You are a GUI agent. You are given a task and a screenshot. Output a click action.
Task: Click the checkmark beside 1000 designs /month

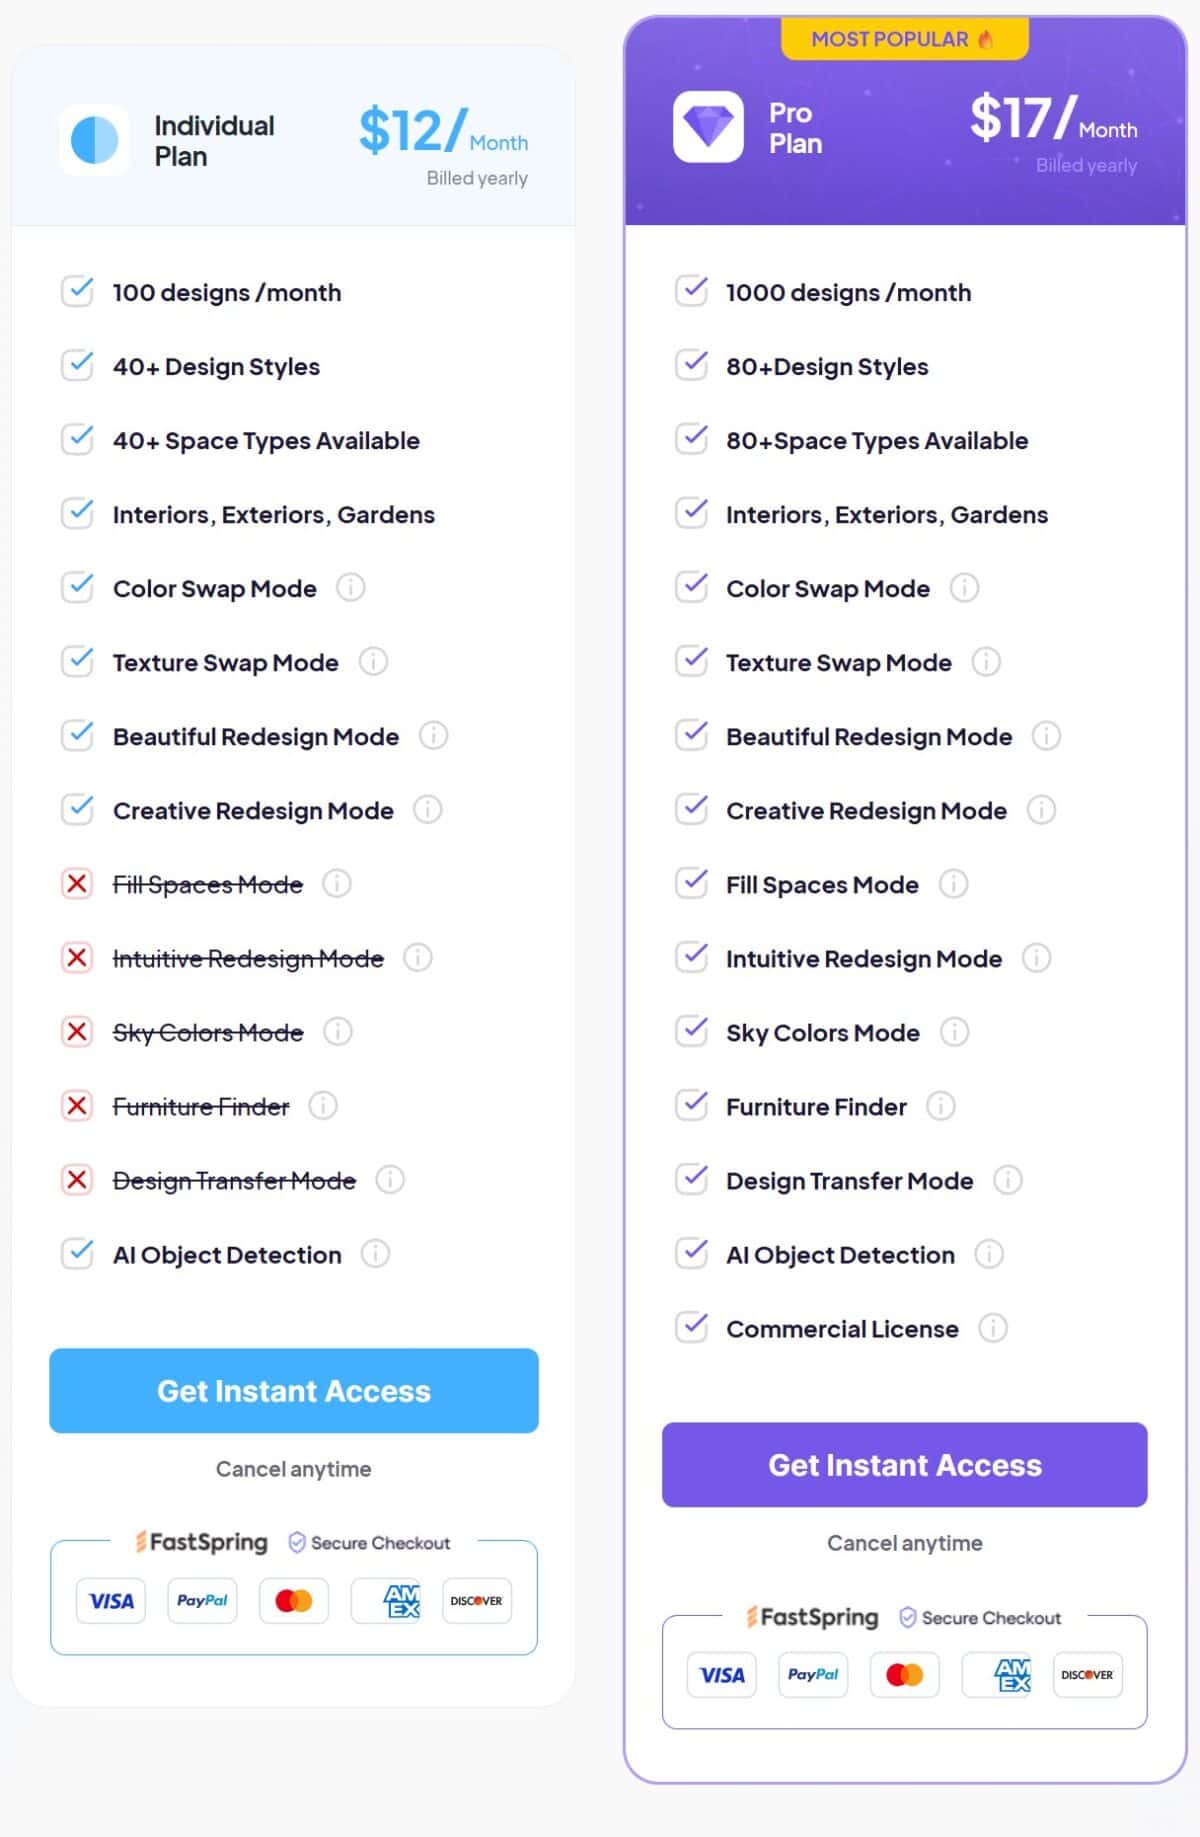coord(691,291)
